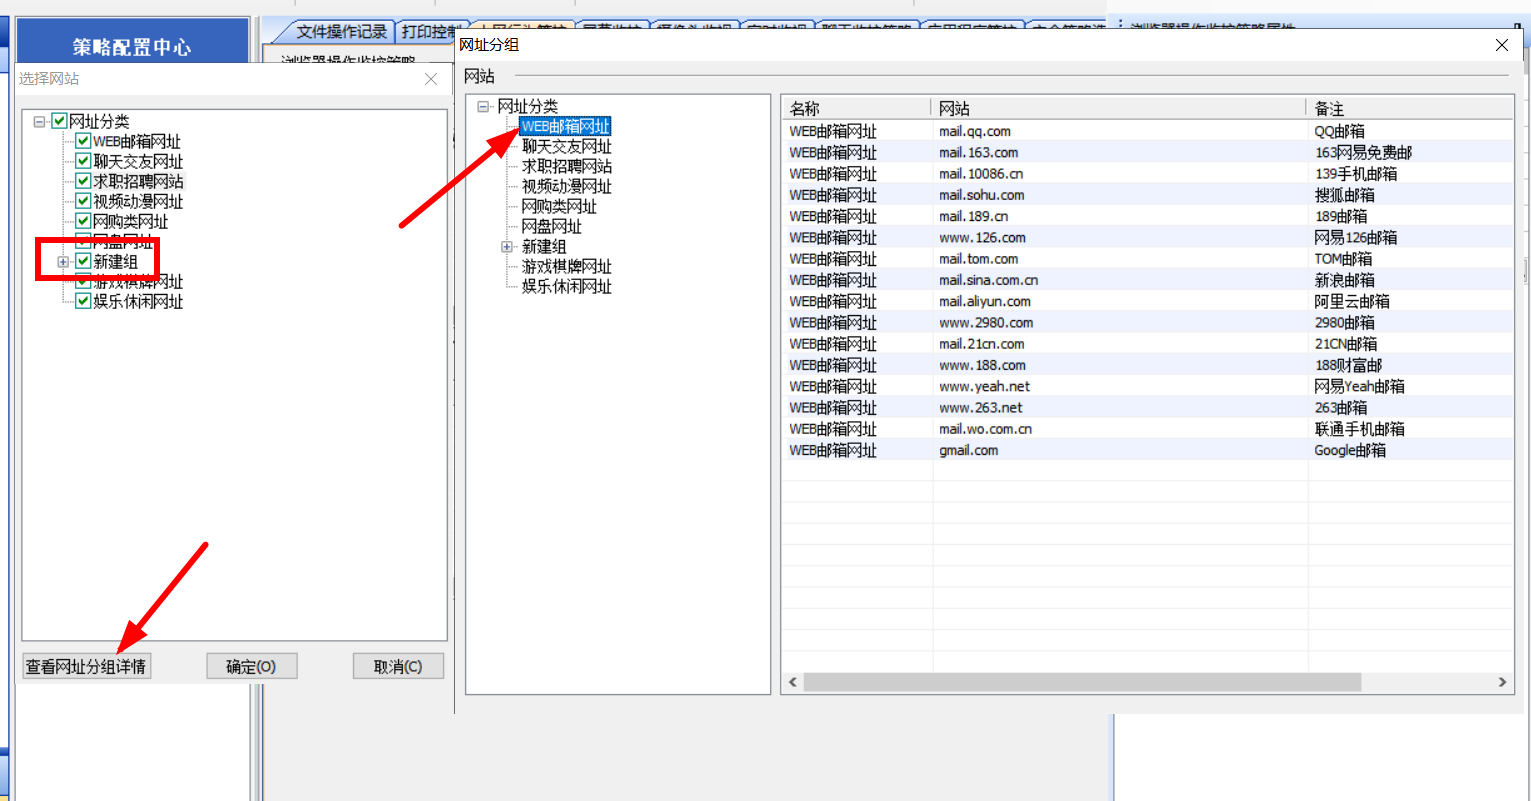The height and width of the screenshot is (801, 1531).
Task: Click left arrow of horizontal scrollbar
Action: (x=793, y=682)
